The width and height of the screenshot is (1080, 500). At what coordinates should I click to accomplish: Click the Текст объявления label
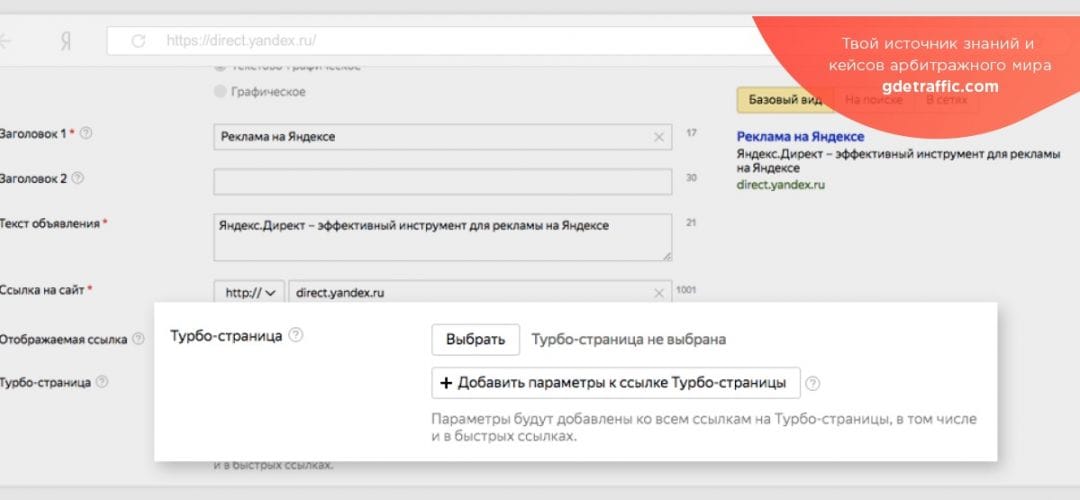pos(50,224)
